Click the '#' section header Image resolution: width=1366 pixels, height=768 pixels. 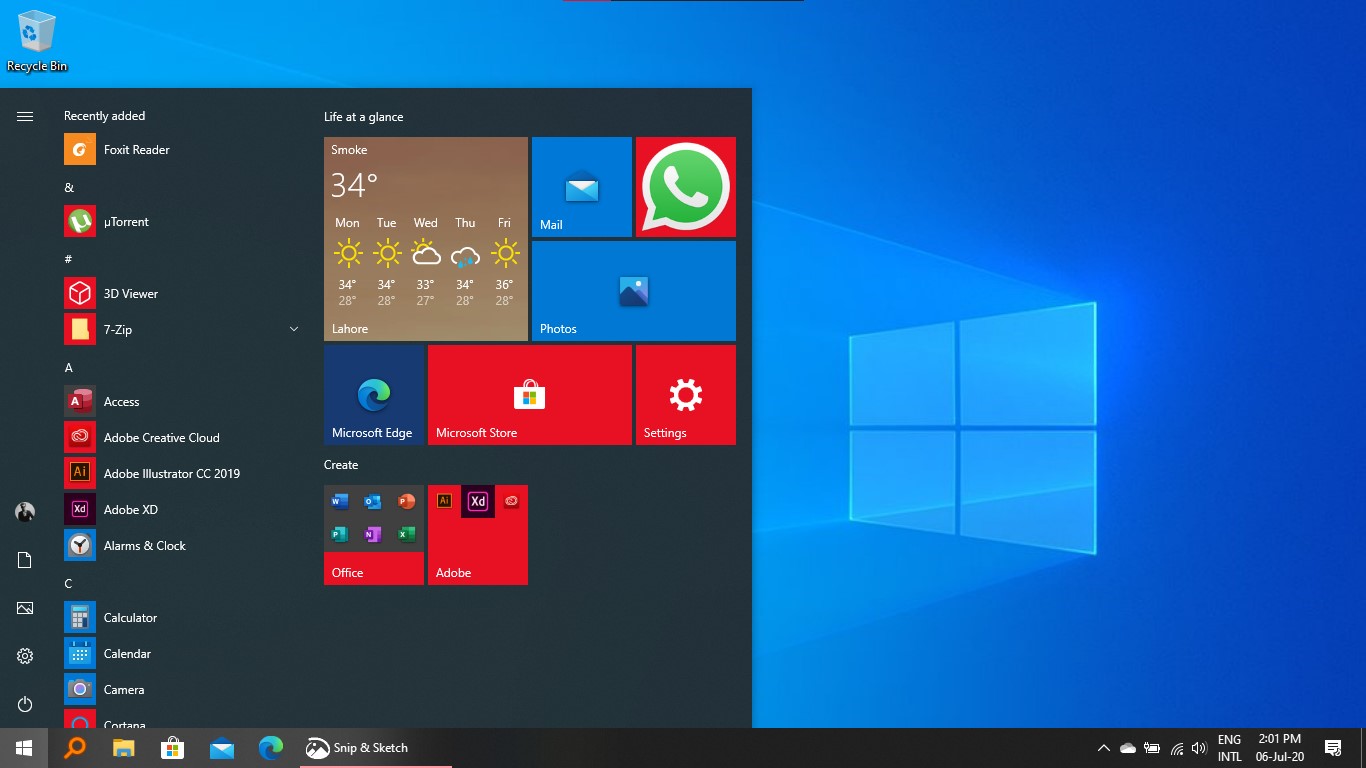click(68, 260)
